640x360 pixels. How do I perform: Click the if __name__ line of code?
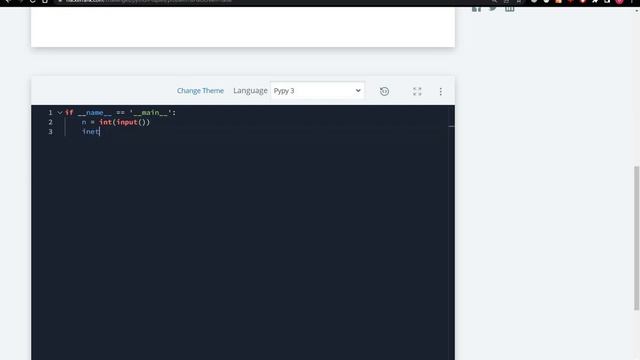(x=120, y=113)
